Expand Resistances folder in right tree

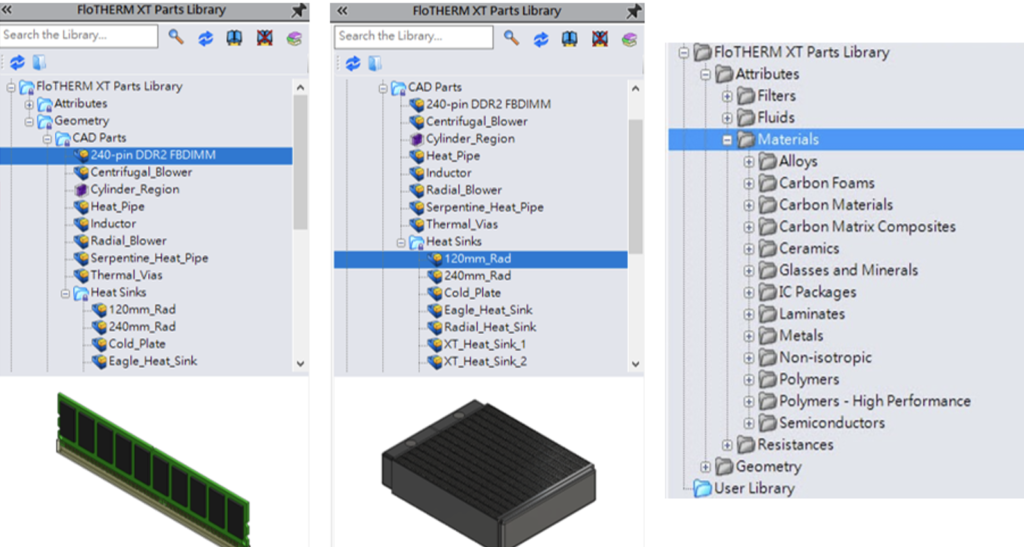tap(727, 445)
